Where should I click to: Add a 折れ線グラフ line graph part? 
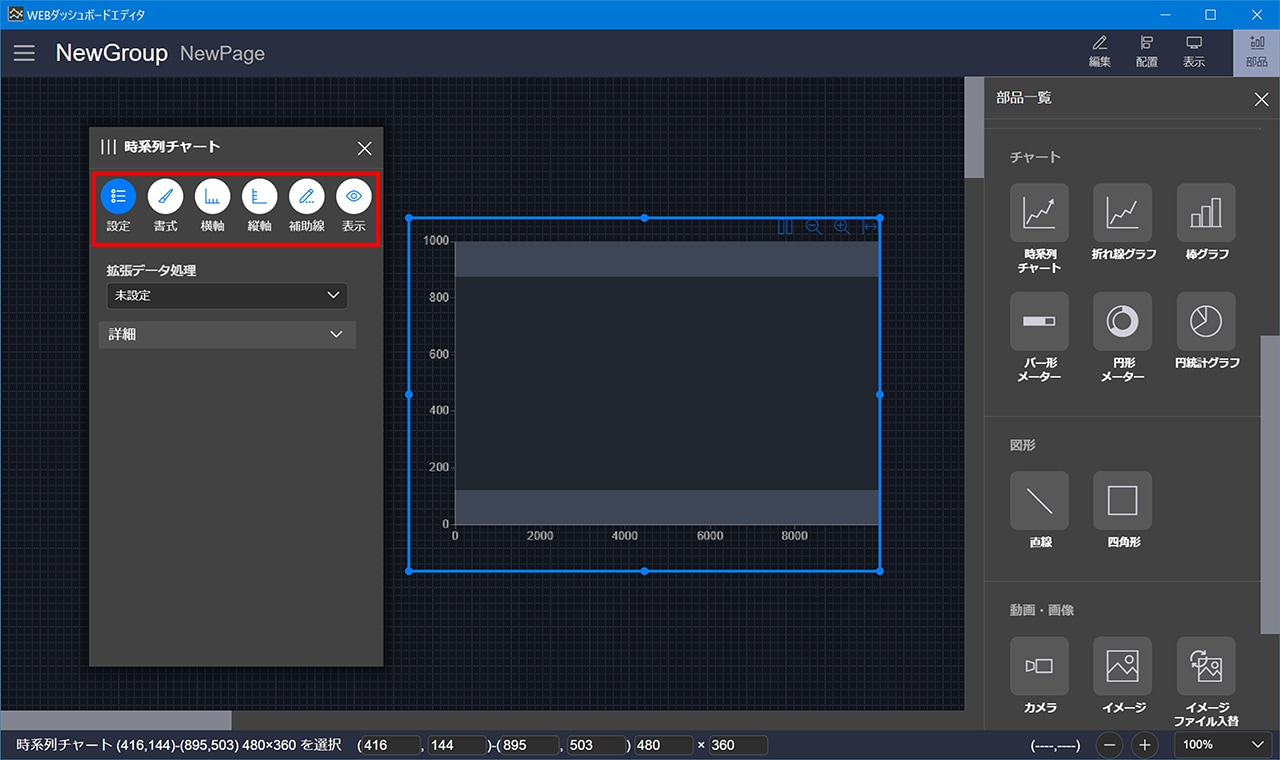1122,213
